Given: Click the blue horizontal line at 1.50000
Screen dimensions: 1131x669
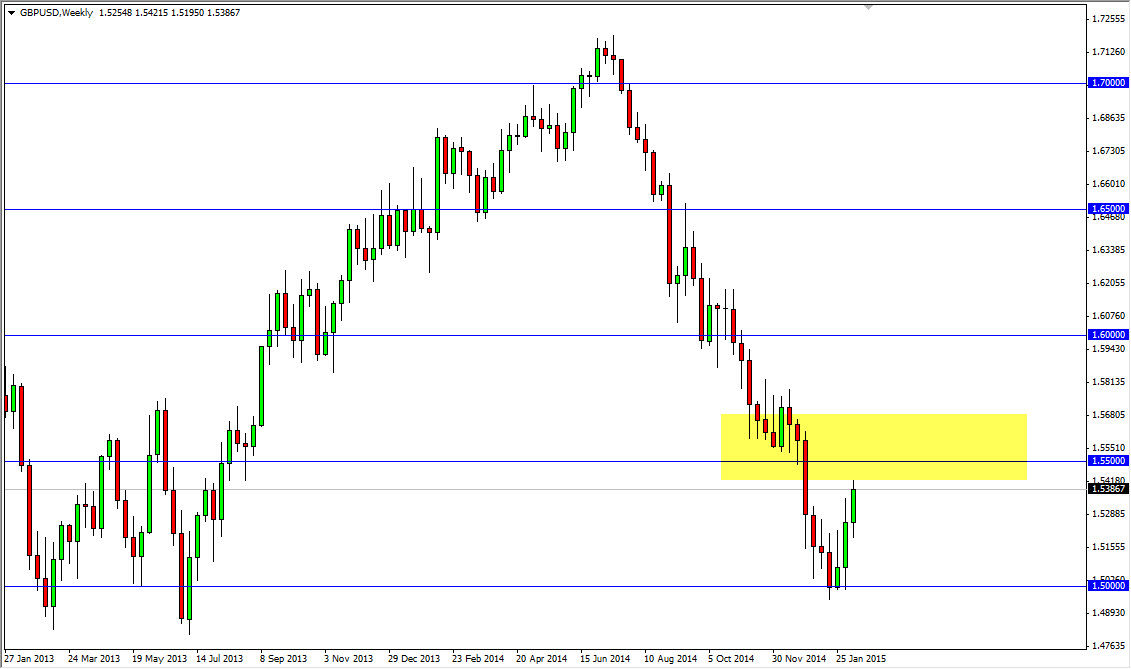Looking at the screenshot, I should [x=400, y=585].
